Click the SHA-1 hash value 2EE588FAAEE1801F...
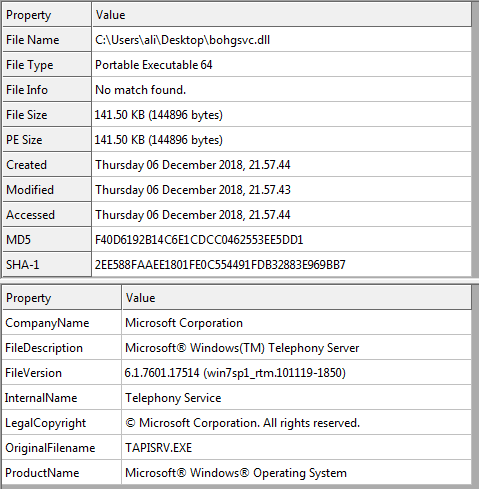 220,265
